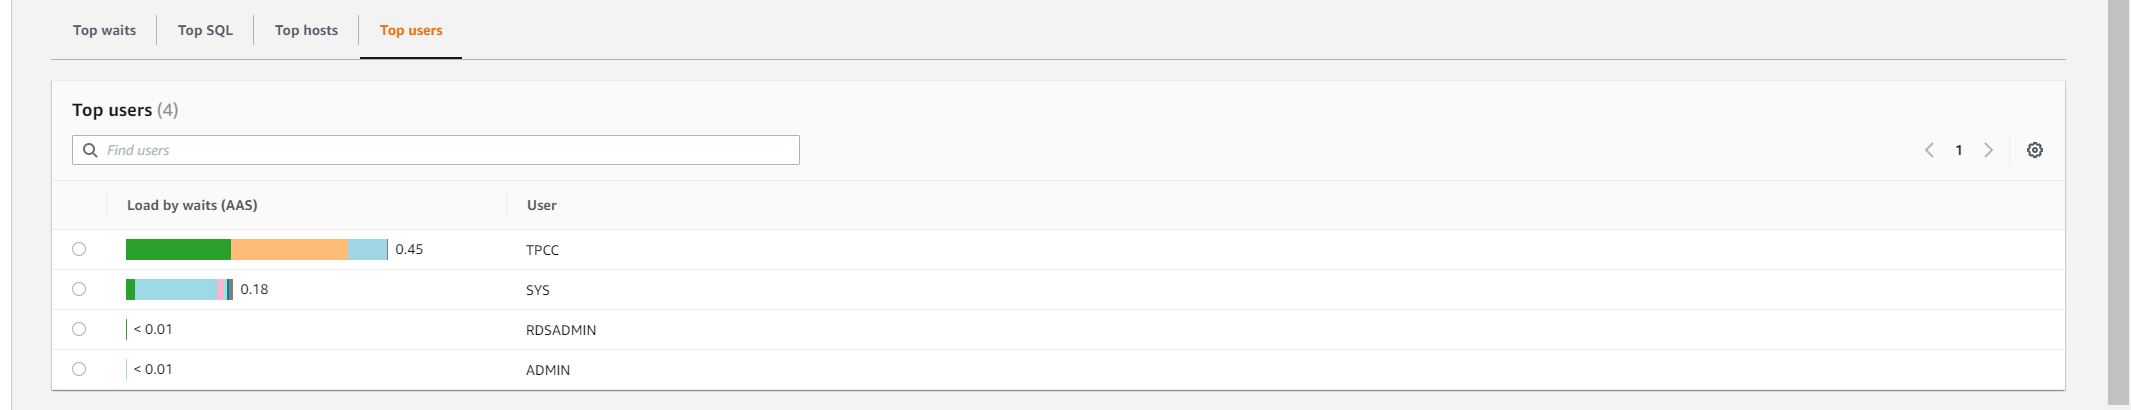The image size is (2131, 410).
Task: Show the Top hosts tab
Action: click(306, 30)
